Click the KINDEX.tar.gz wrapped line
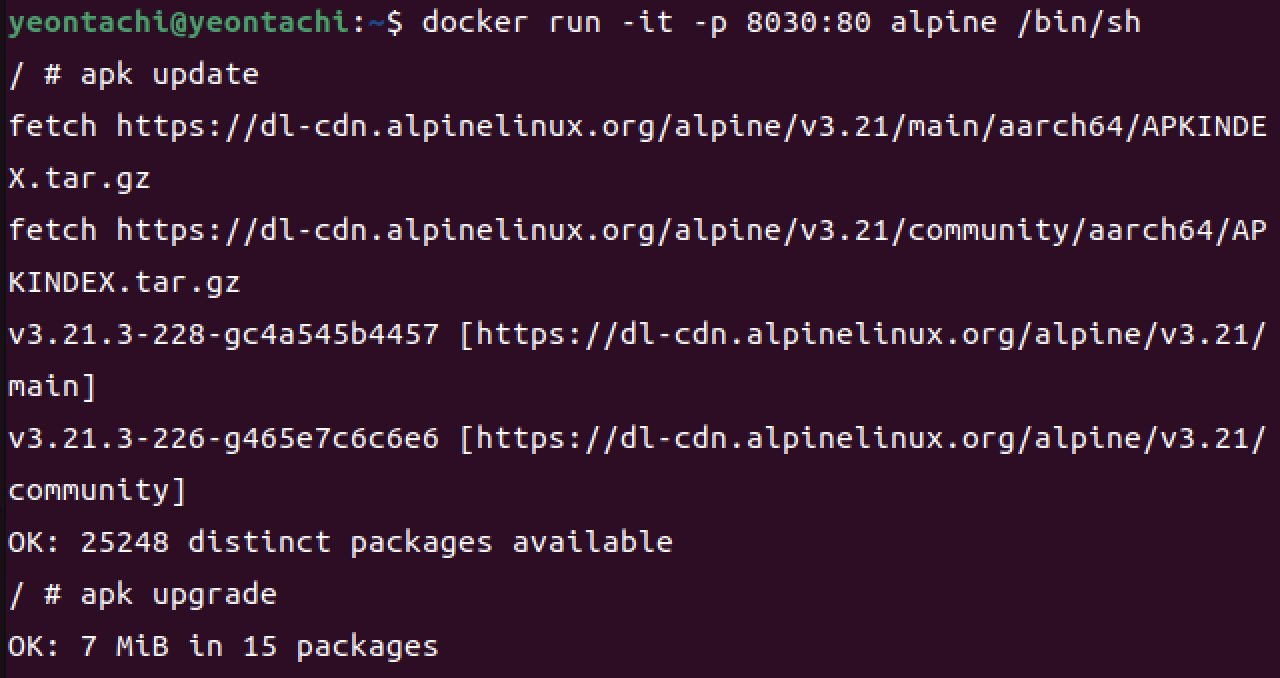The height and width of the screenshot is (678, 1280). (x=124, y=282)
